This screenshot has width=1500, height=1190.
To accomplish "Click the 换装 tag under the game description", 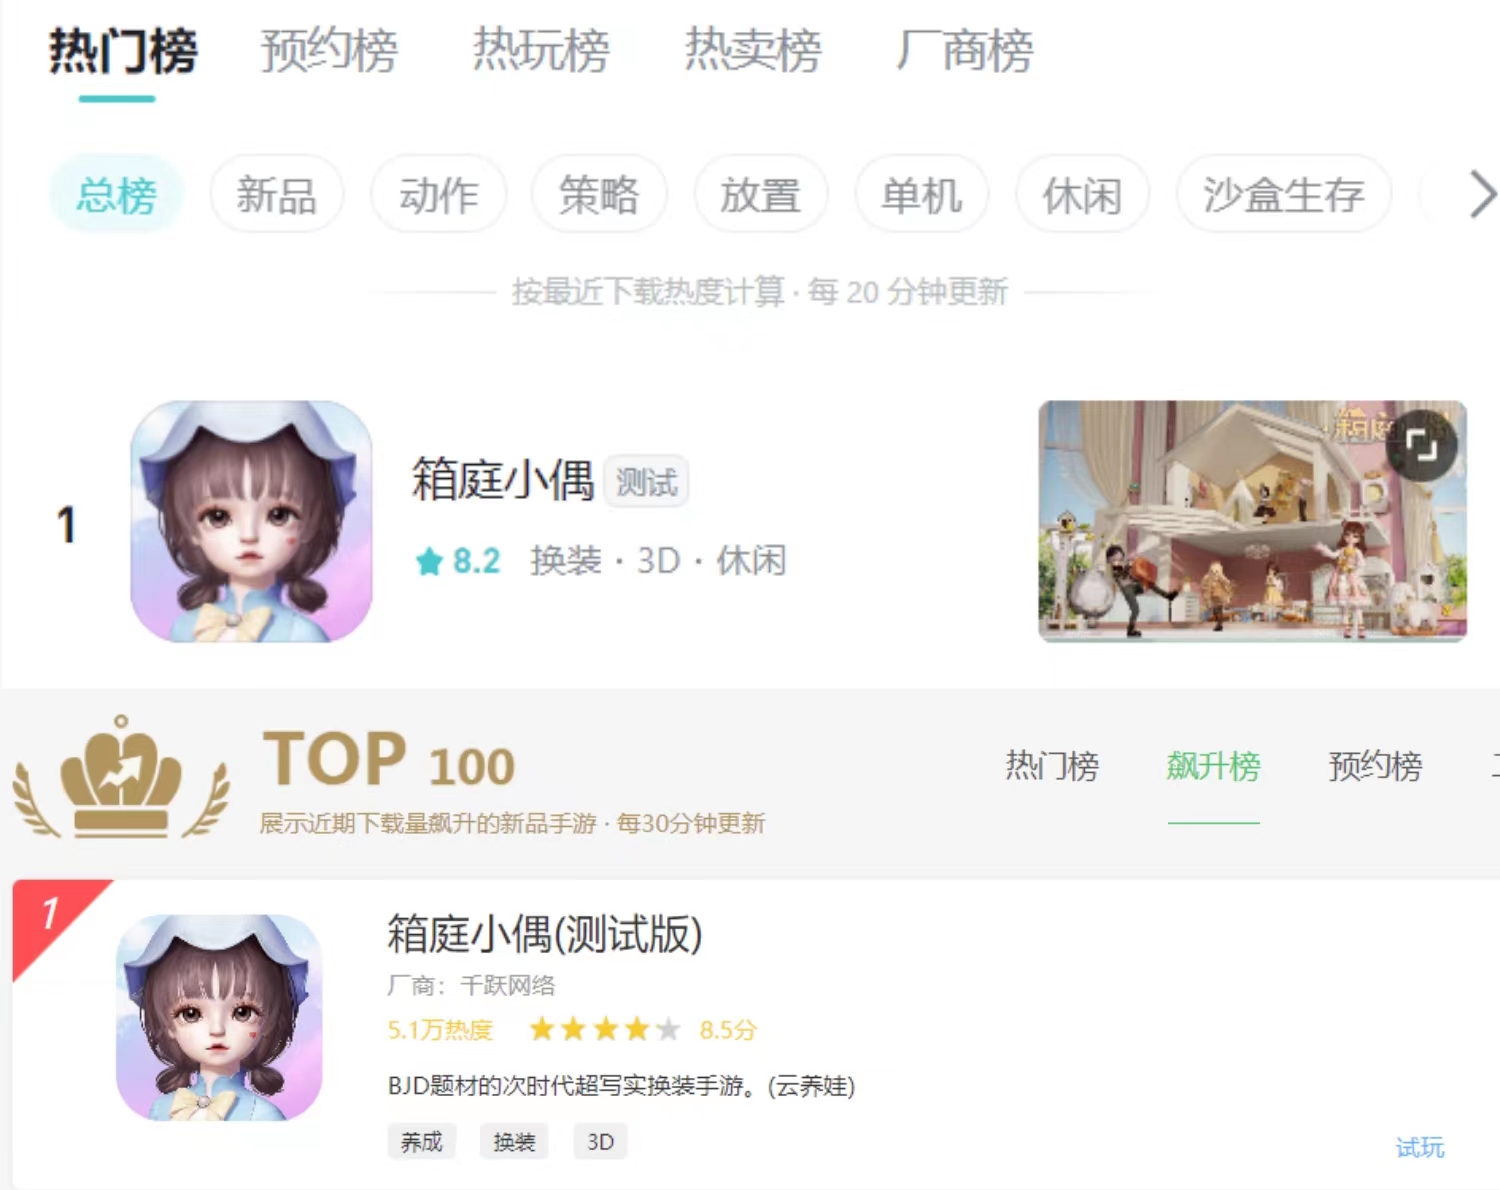I will coord(514,1142).
